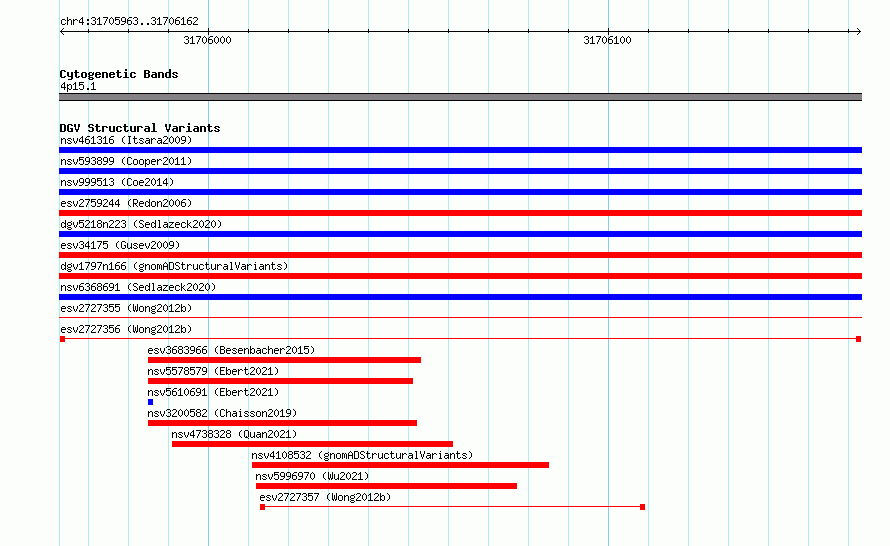
Task: Select nsv5996970 (Wu2021) label
Action: click(312, 476)
